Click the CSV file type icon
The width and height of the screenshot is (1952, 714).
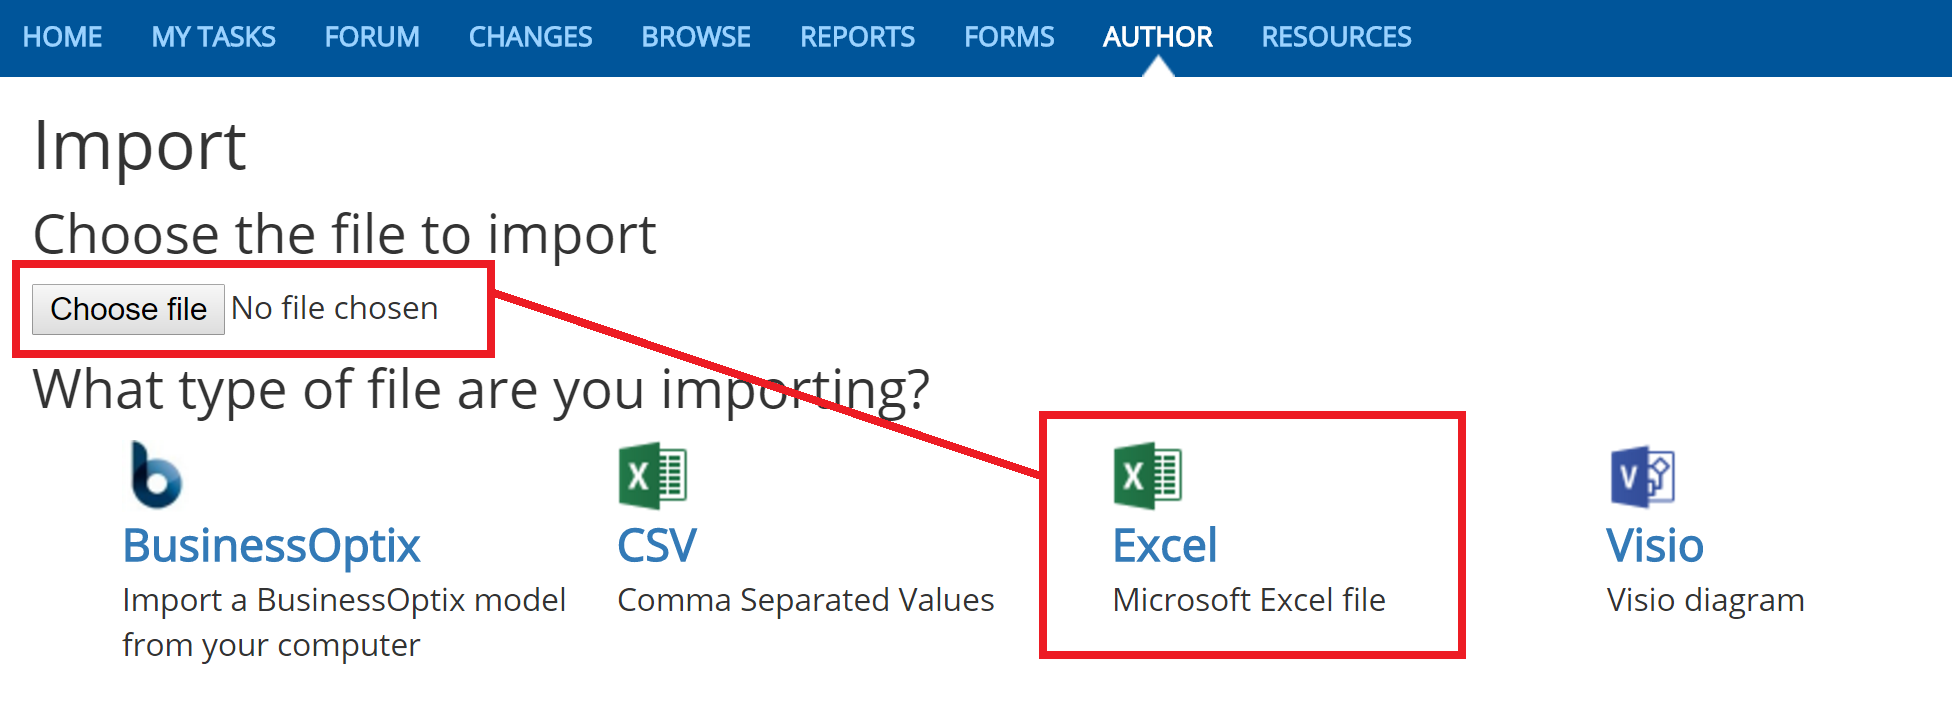pyautogui.click(x=652, y=475)
